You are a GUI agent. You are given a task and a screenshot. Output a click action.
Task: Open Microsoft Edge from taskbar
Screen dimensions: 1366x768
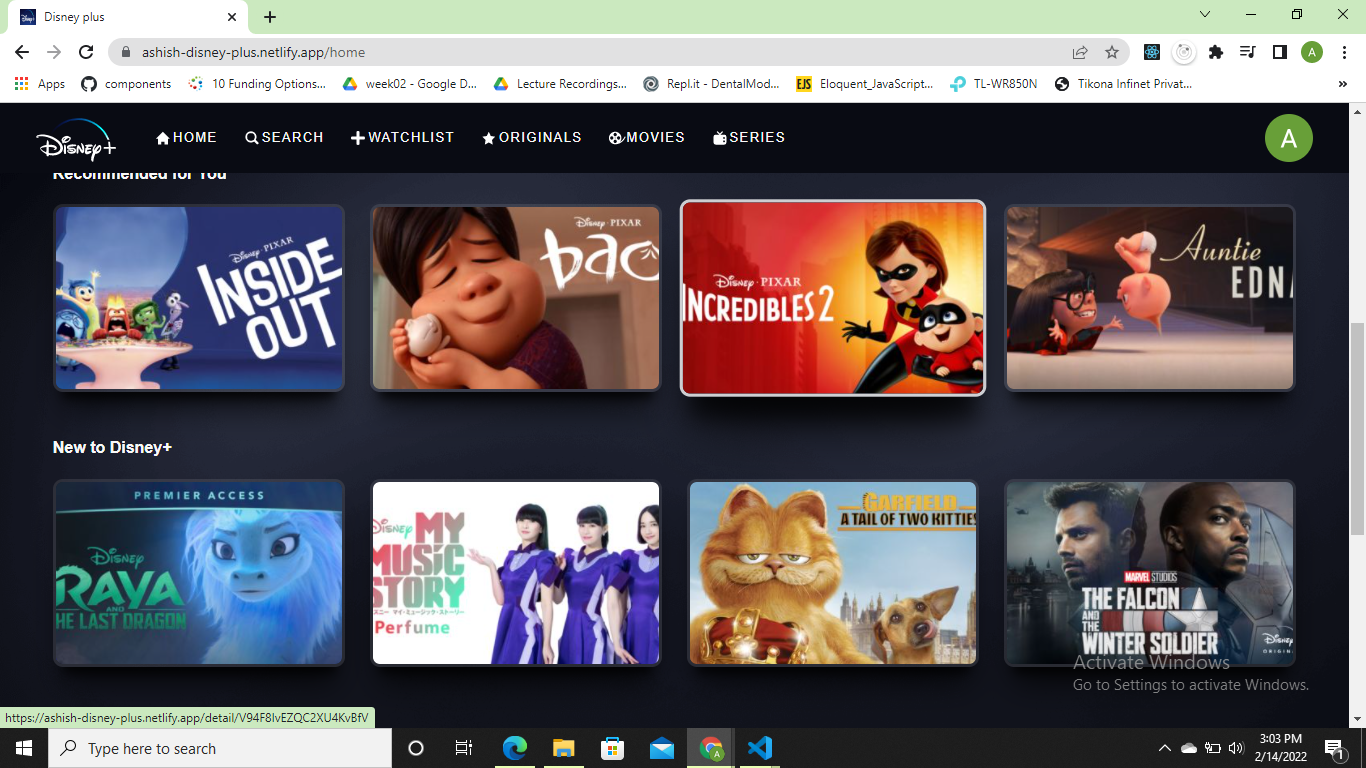pos(514,748)
